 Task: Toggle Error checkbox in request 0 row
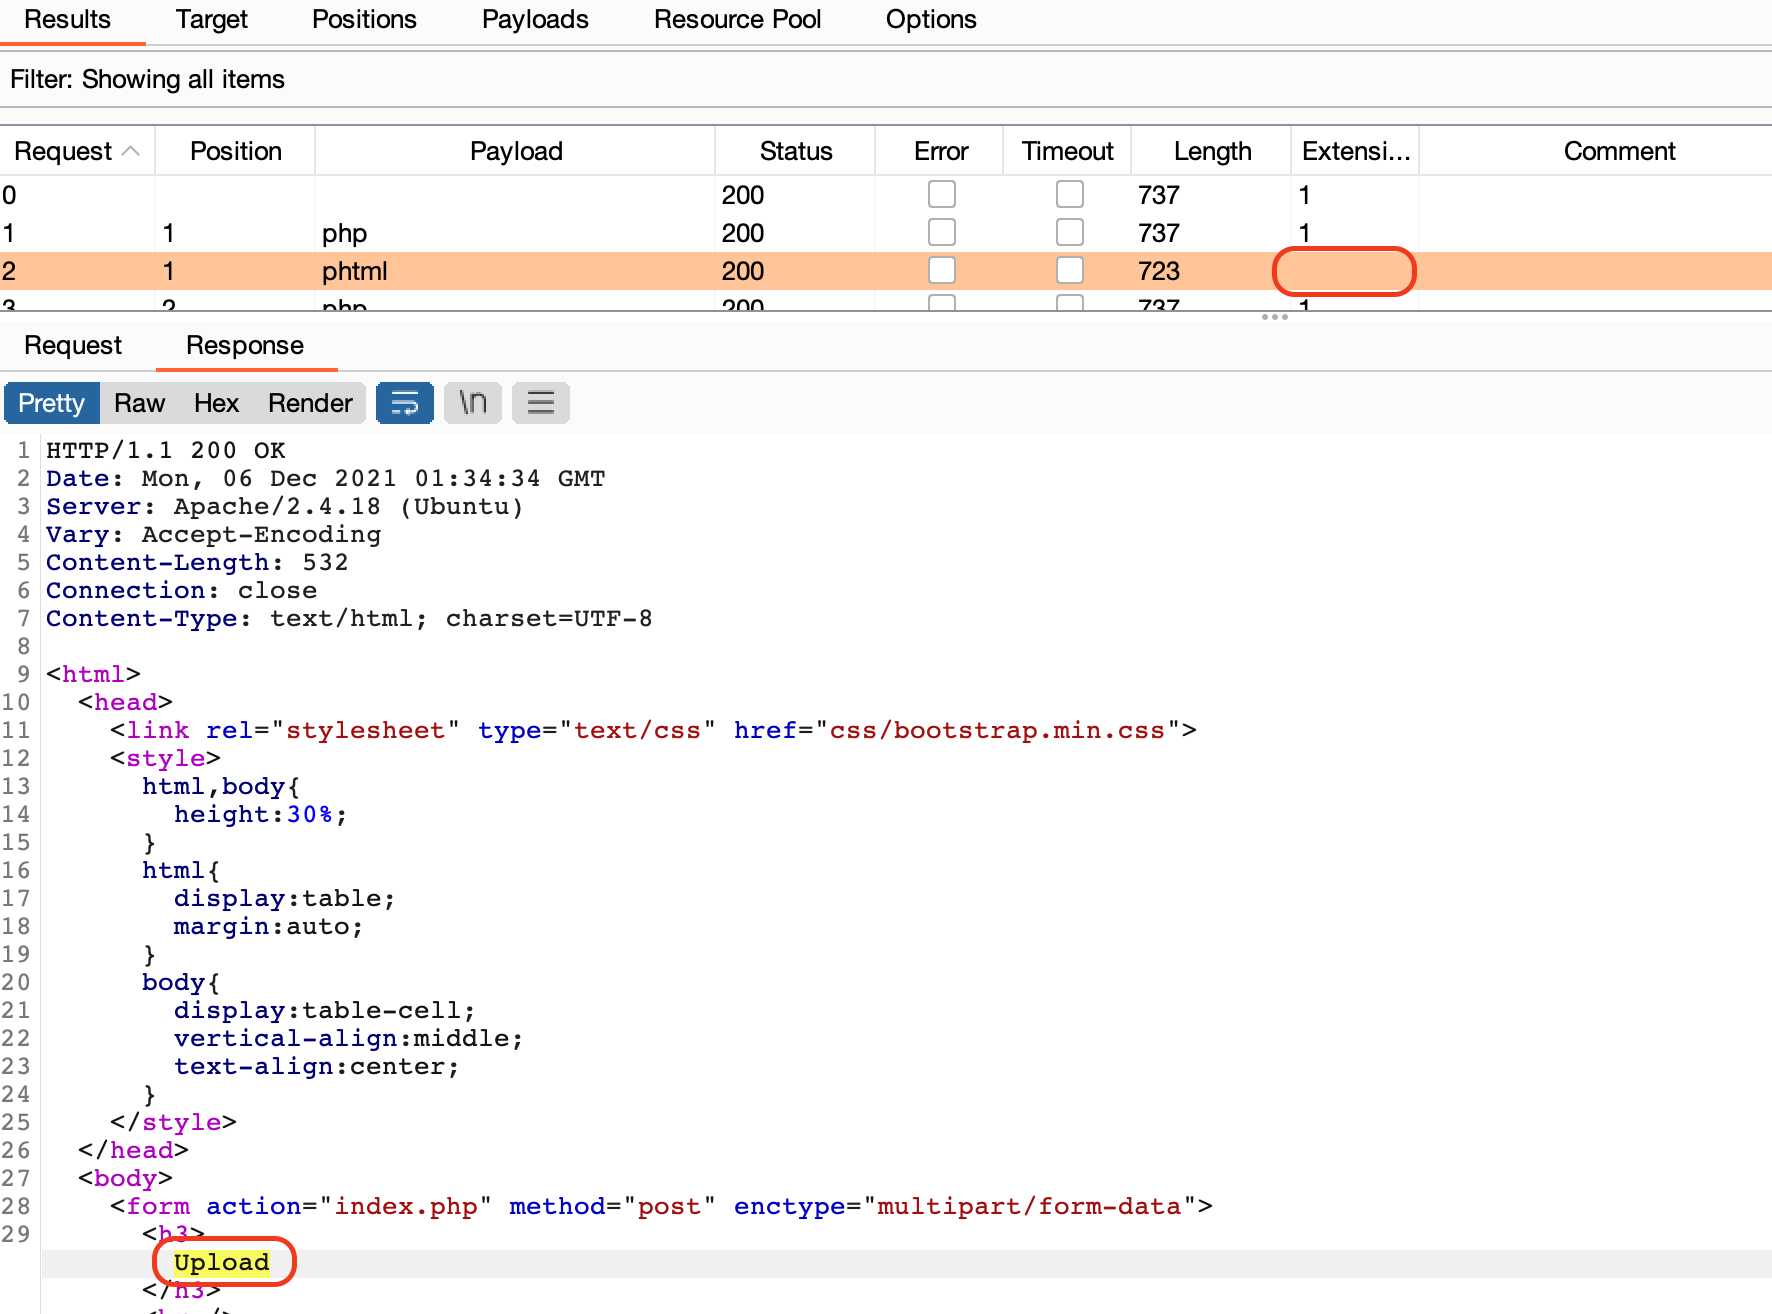pos(942,194)
